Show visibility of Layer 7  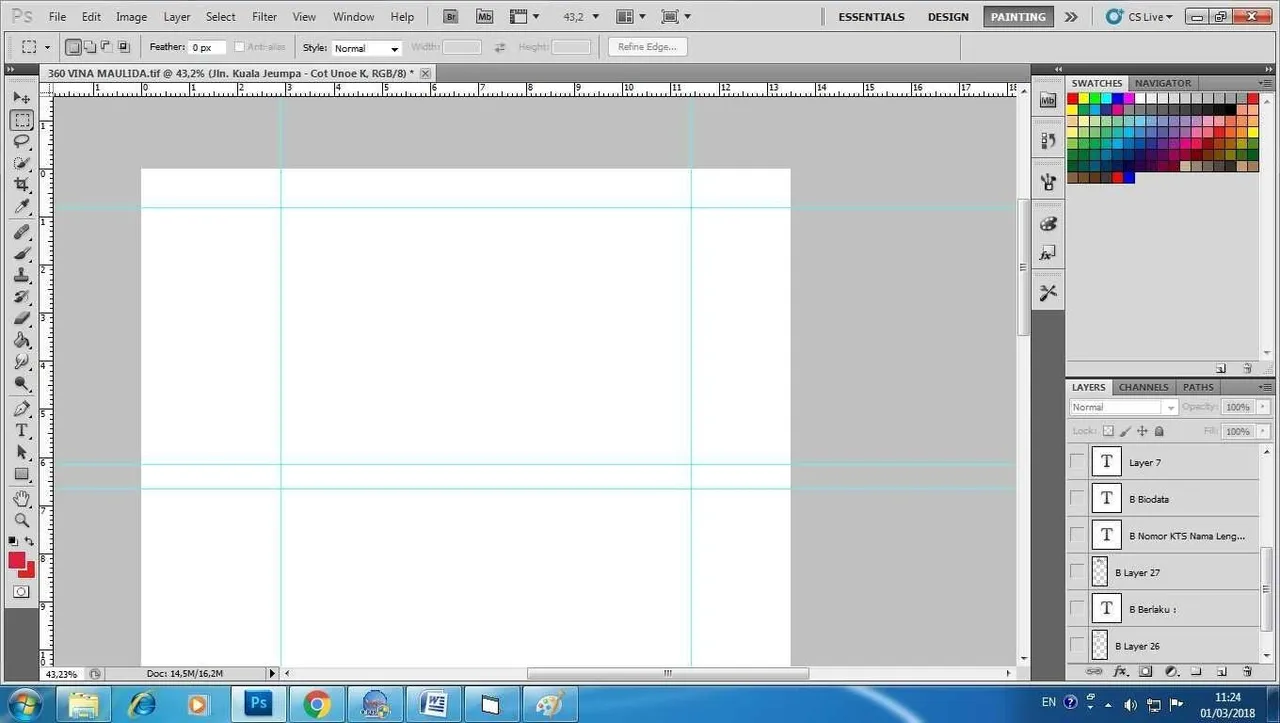click(x=1077, y=462)
